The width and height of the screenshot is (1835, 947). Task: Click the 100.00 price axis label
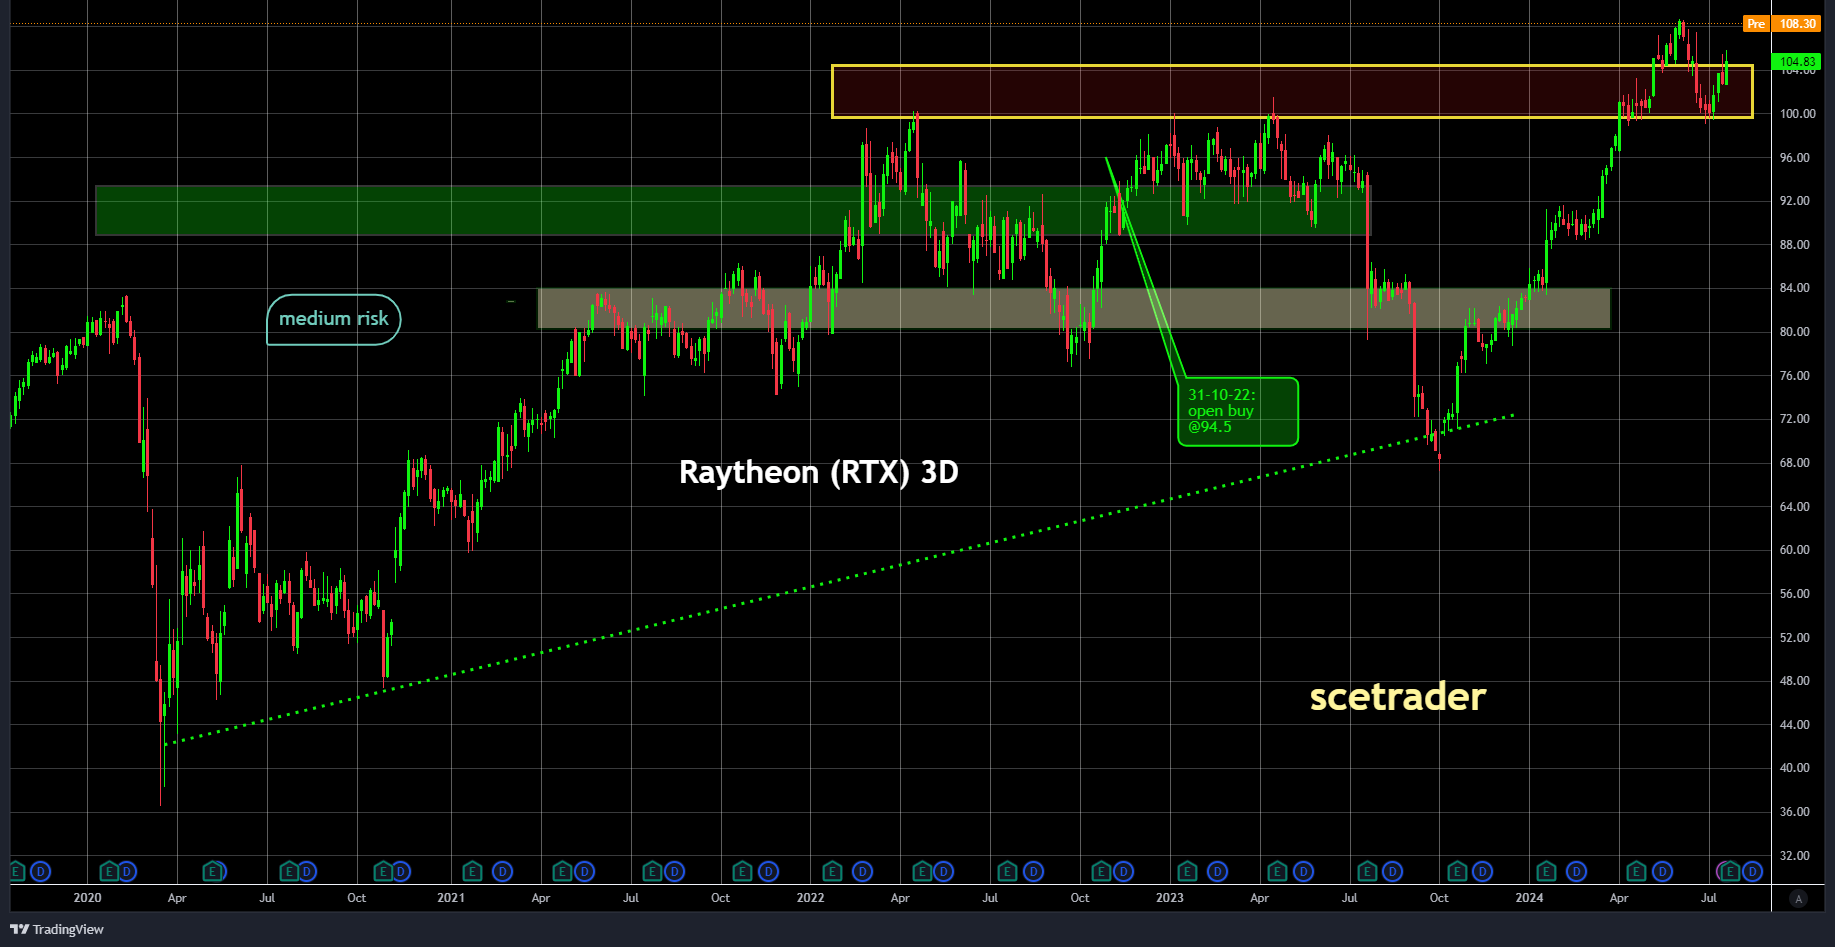pos(1797,114)
